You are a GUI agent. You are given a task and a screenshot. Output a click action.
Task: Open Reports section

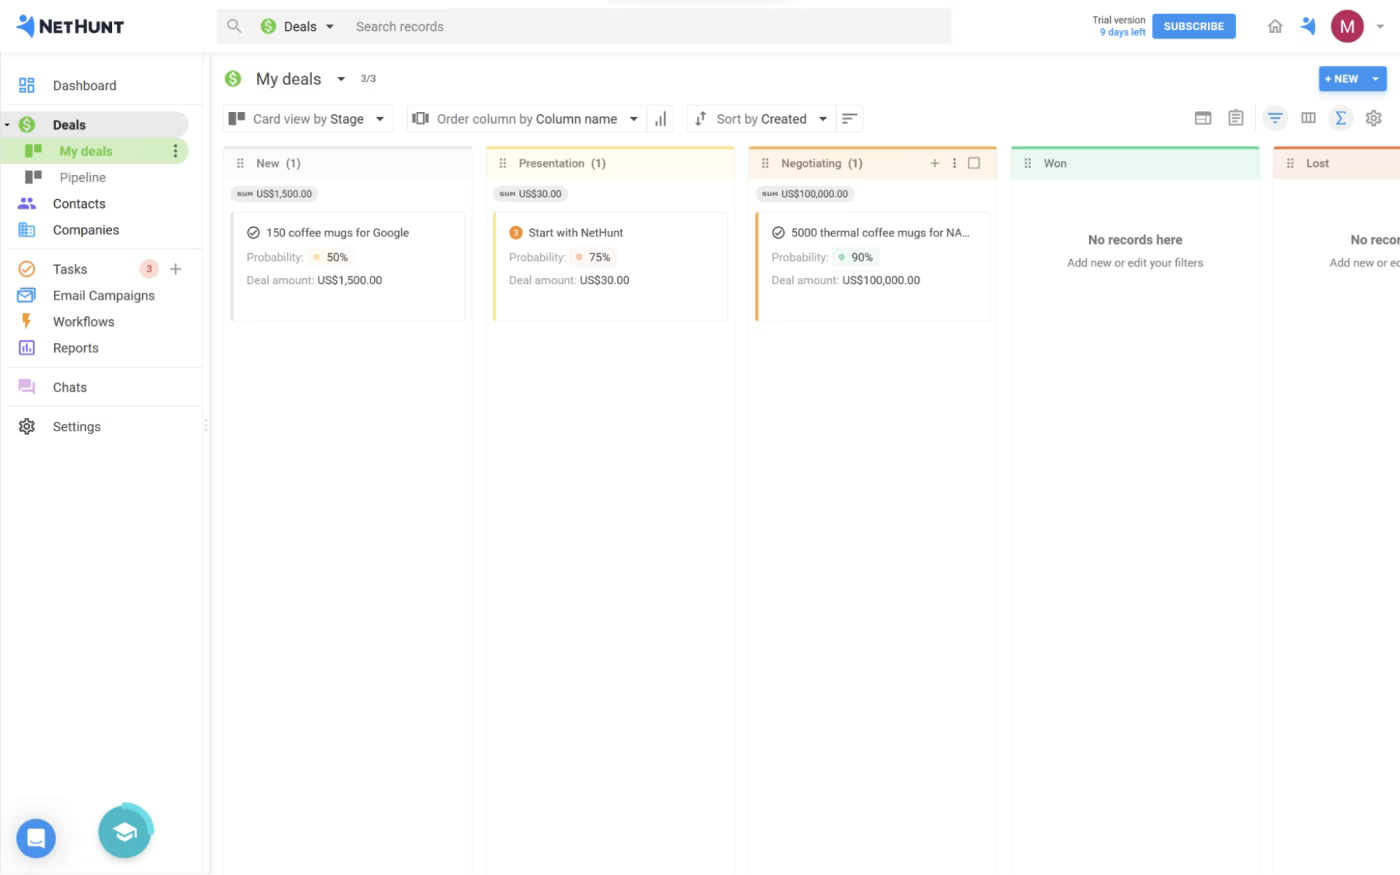pos(76,348)
